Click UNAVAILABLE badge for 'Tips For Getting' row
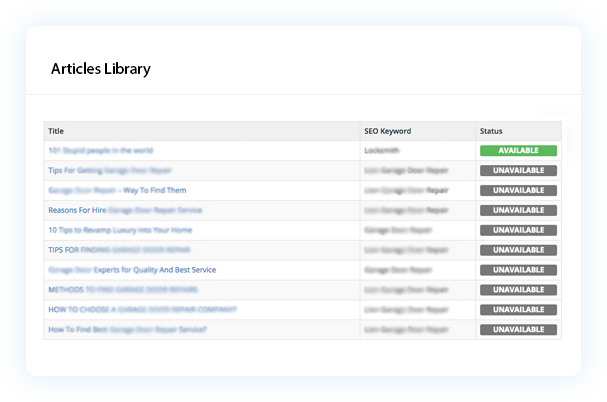Viewport: 607px width, 402px height. pyautogui.click(x=518, y=170)
